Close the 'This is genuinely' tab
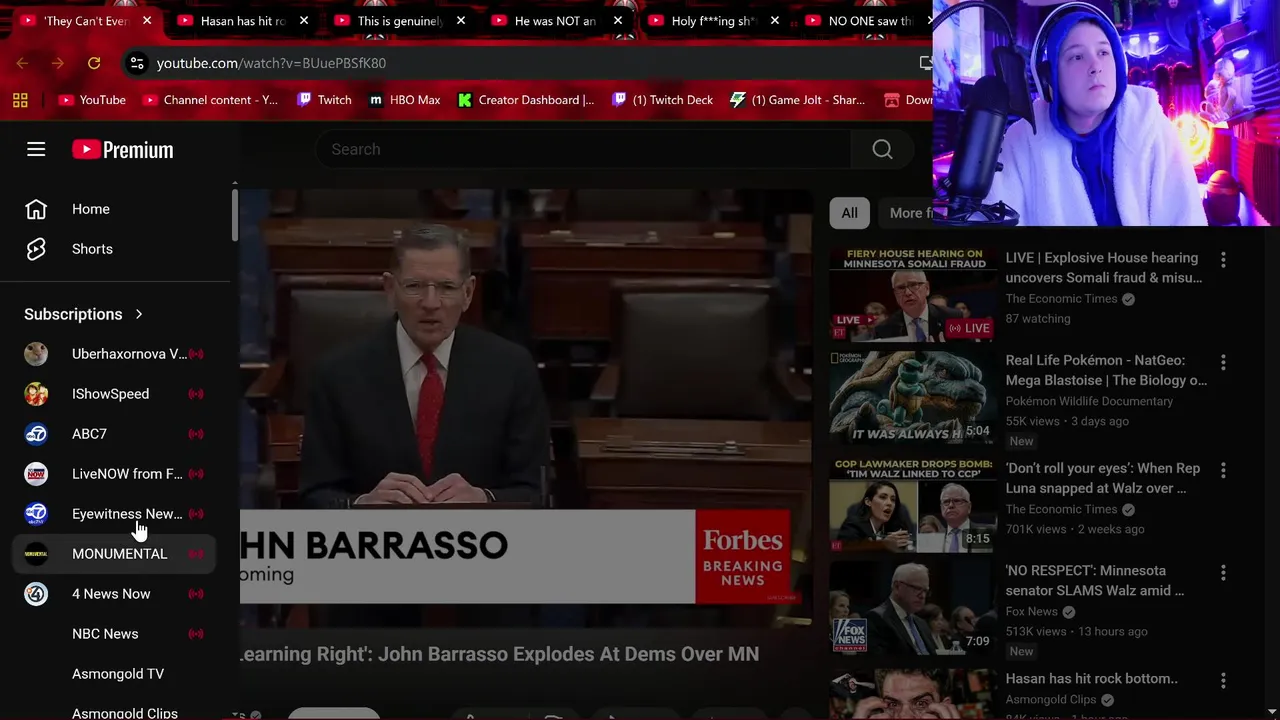Image resolution: width=1280 pixels, height=720 pixels. (461, 21)
